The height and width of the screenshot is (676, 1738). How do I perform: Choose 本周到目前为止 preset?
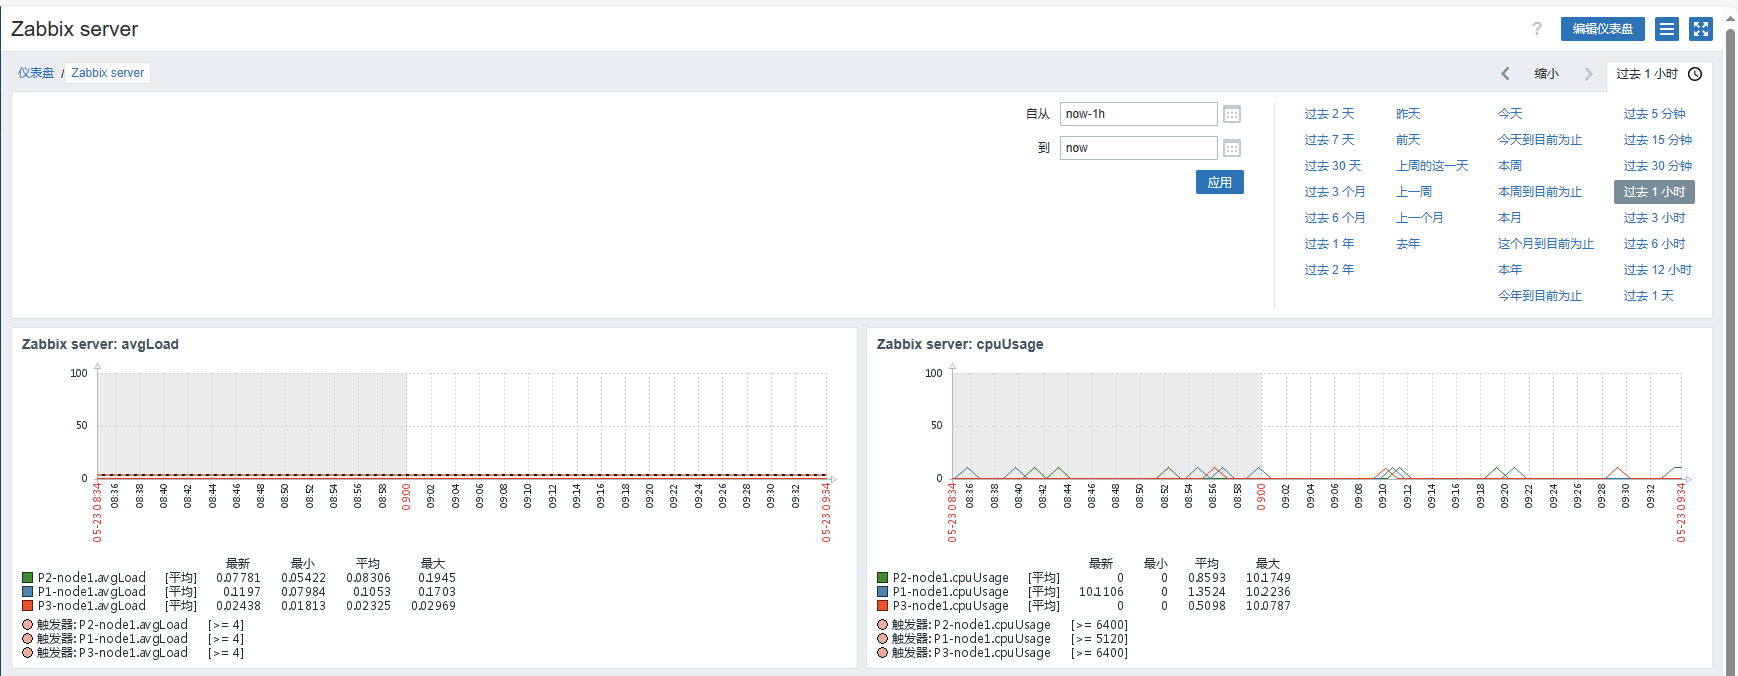[x=1539, y=192]
